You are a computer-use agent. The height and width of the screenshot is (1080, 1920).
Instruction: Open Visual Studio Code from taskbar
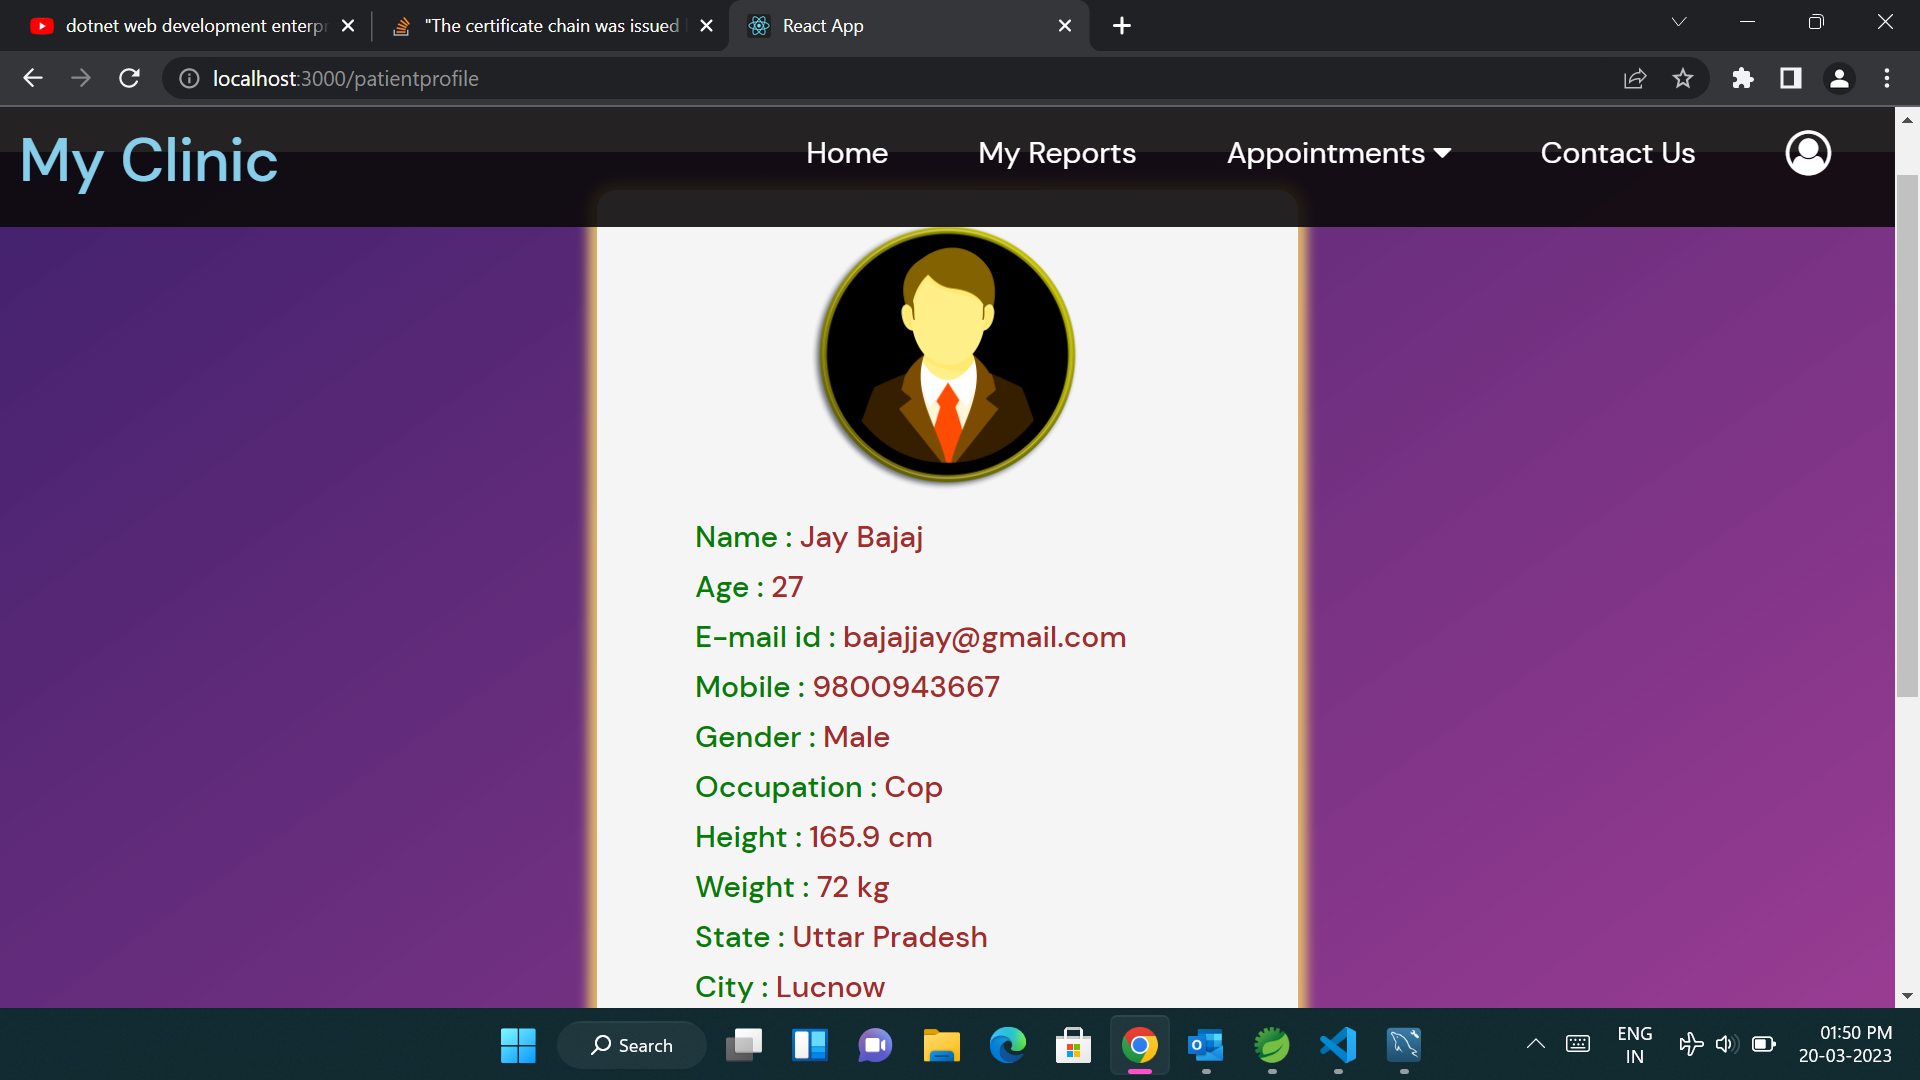[x=1338, y=1045]
